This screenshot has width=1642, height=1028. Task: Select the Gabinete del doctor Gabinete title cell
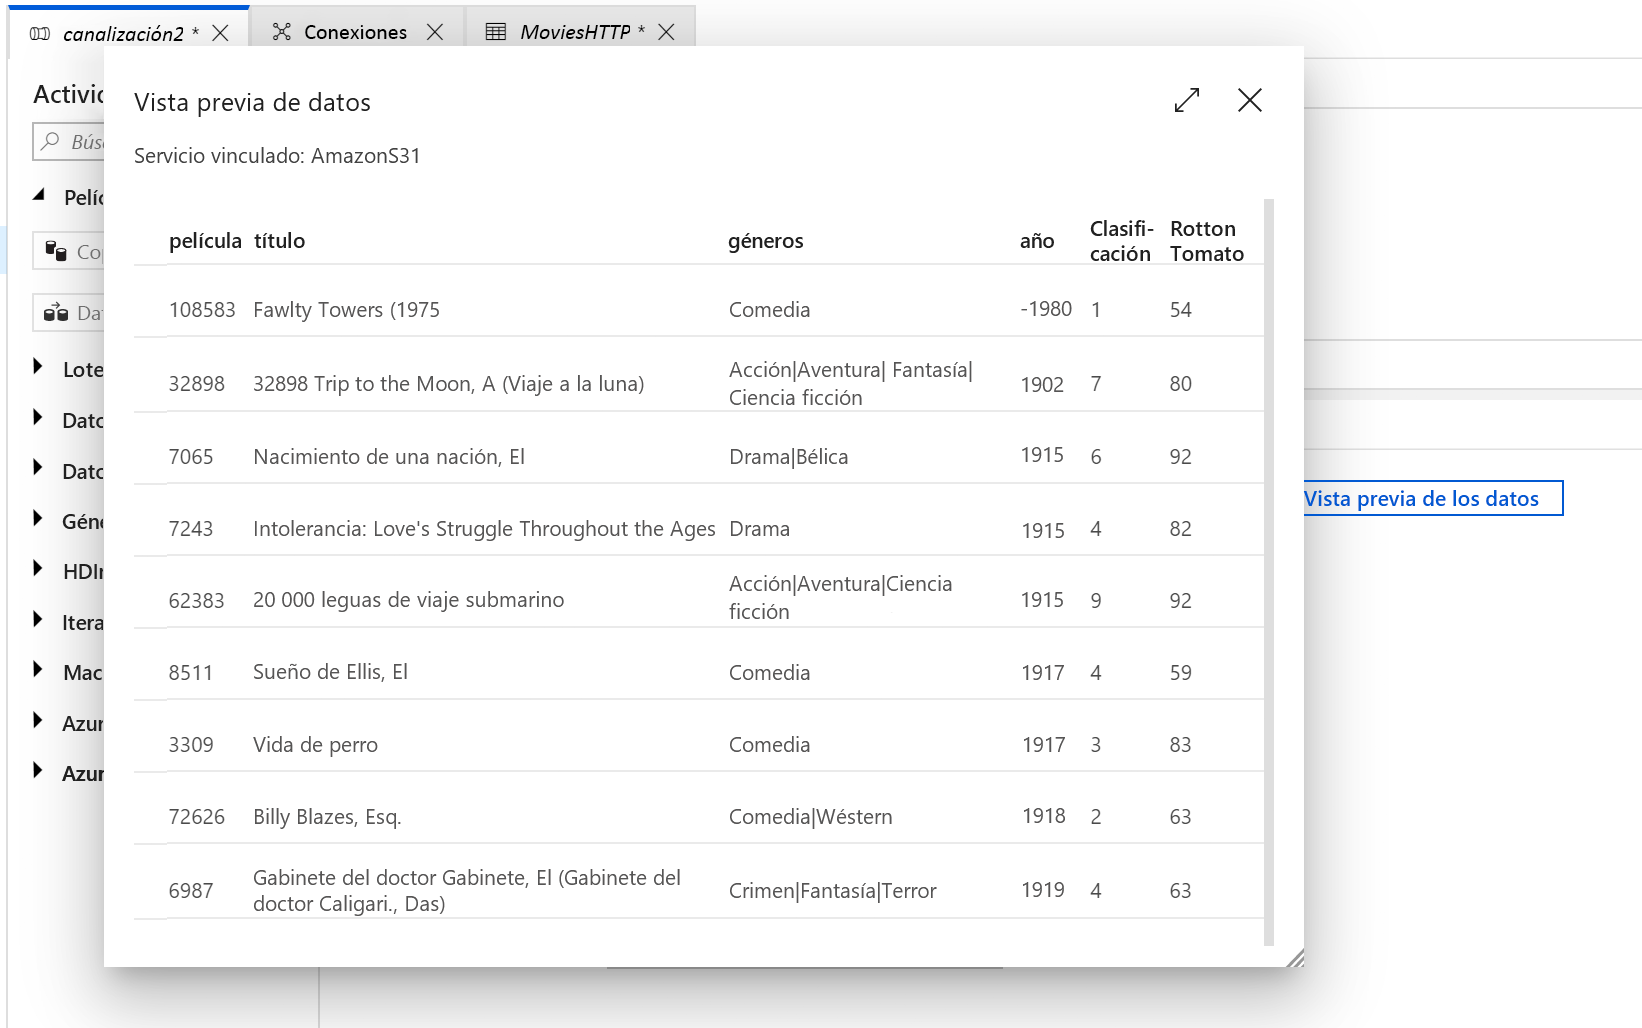(x=467, y=891)
